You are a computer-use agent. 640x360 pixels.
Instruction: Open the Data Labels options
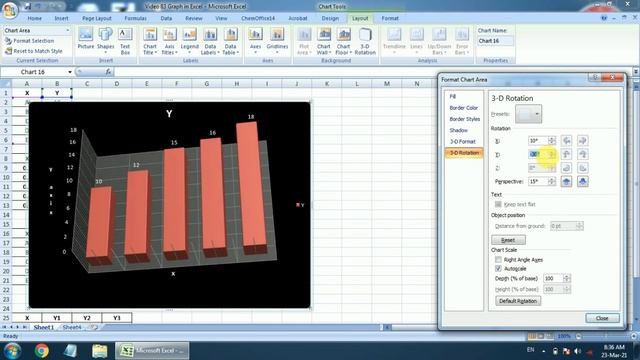click(210, 41)
